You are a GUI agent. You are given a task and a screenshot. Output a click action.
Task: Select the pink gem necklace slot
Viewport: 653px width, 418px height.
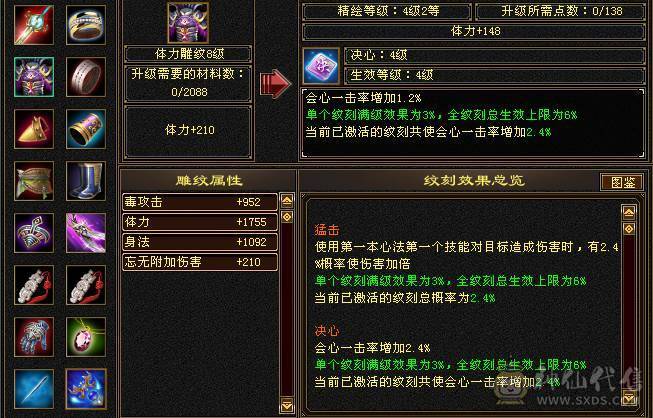tap(86, 337)
